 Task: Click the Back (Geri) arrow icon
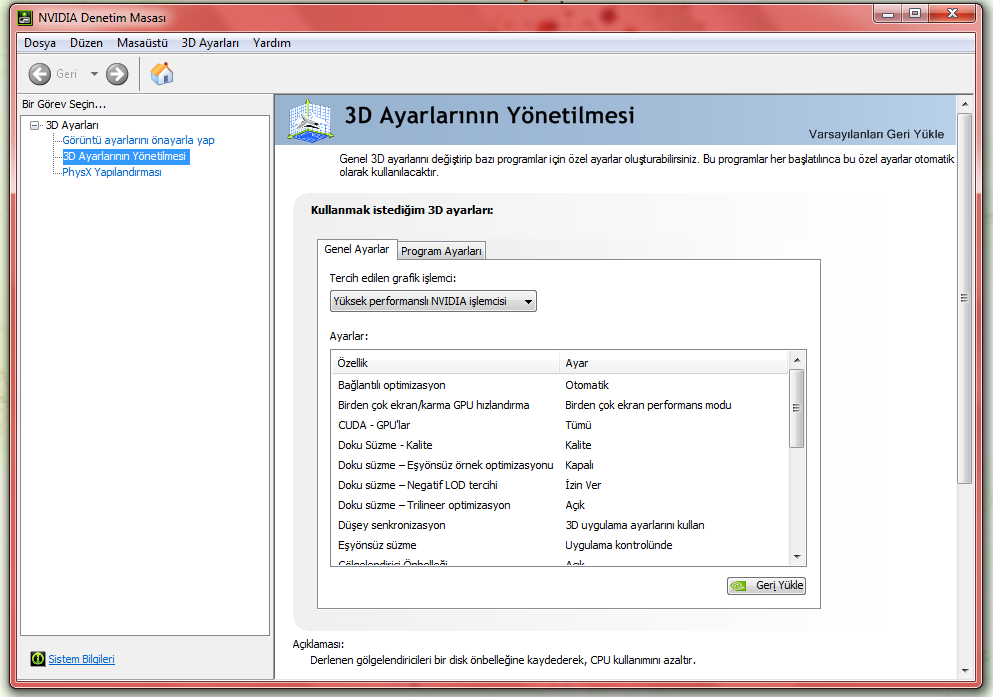(39, 74)
